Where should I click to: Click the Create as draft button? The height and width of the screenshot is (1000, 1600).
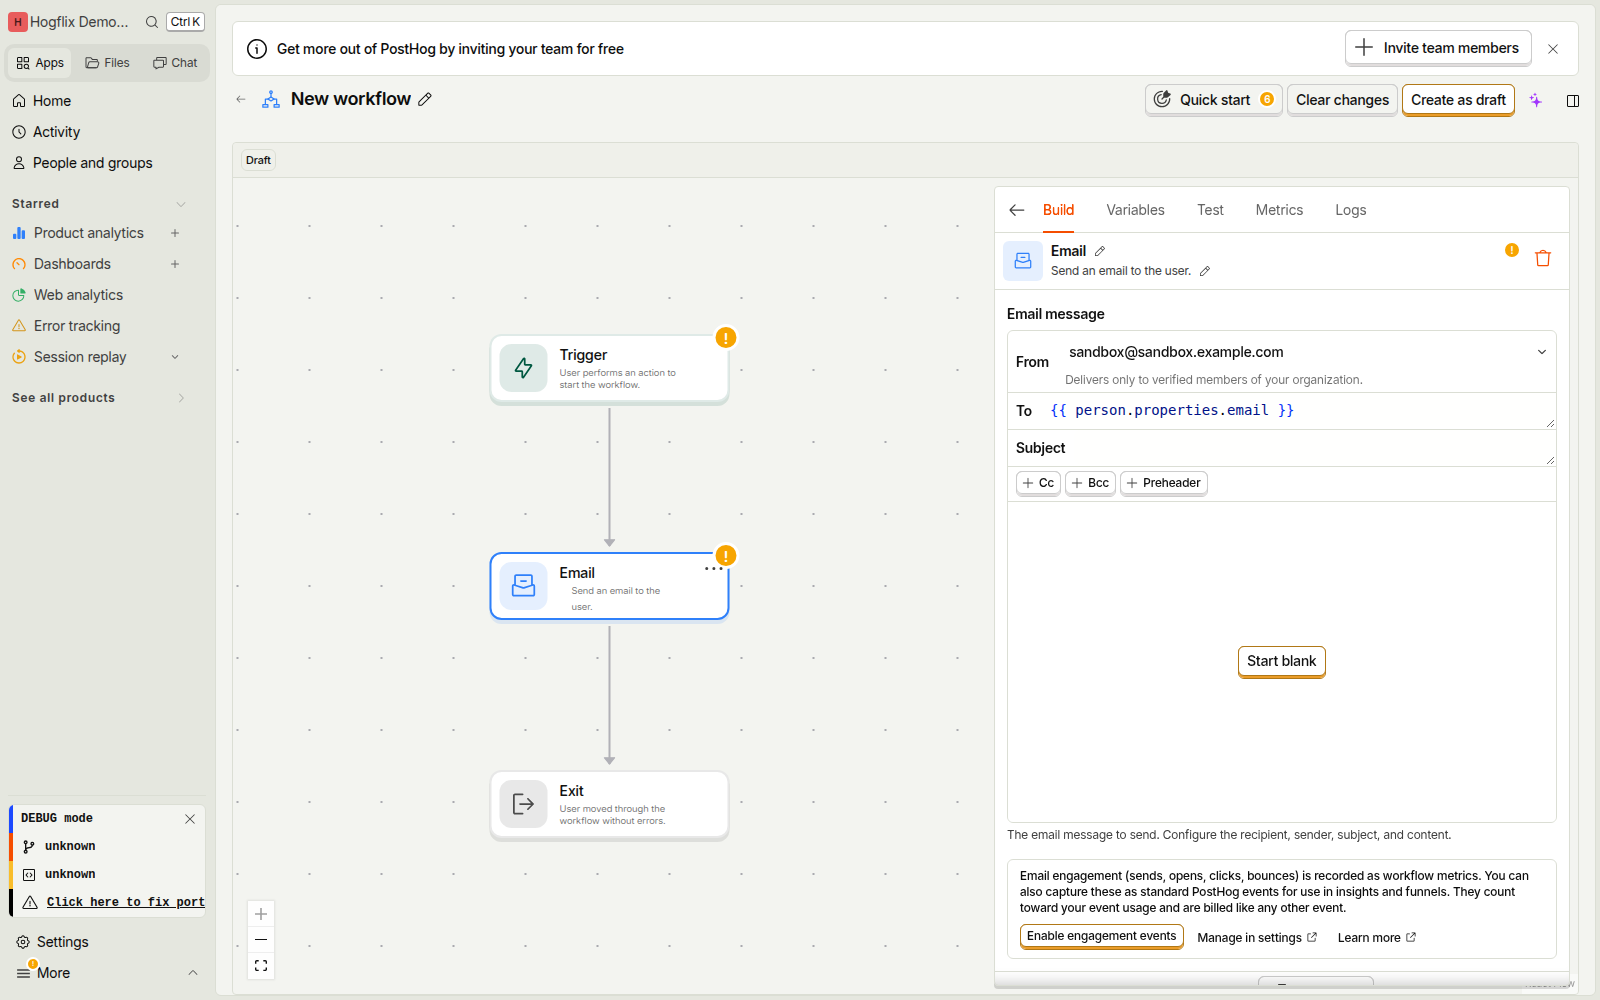(1458, 100)
